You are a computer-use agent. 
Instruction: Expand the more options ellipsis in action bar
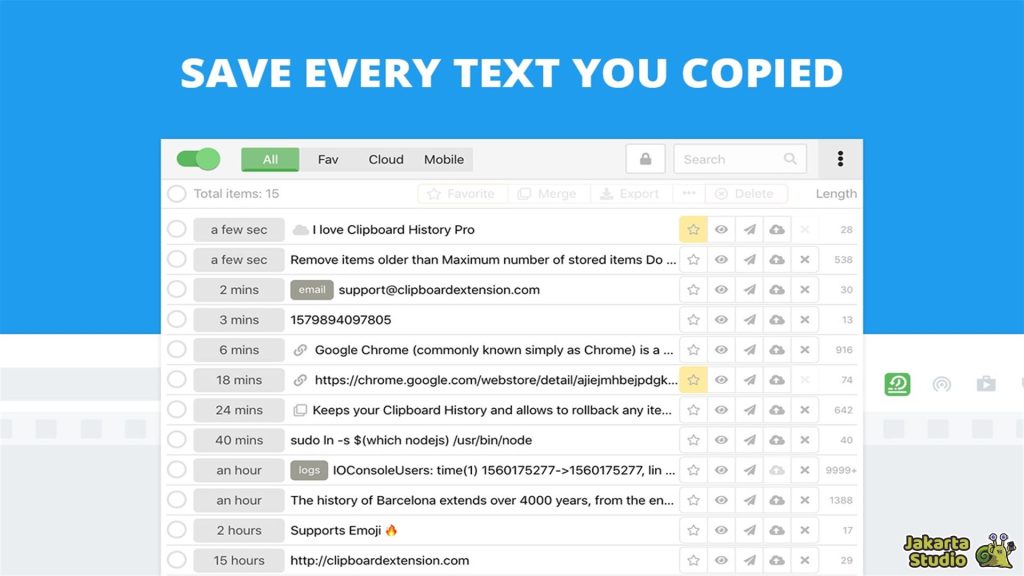tap(689, 194)
